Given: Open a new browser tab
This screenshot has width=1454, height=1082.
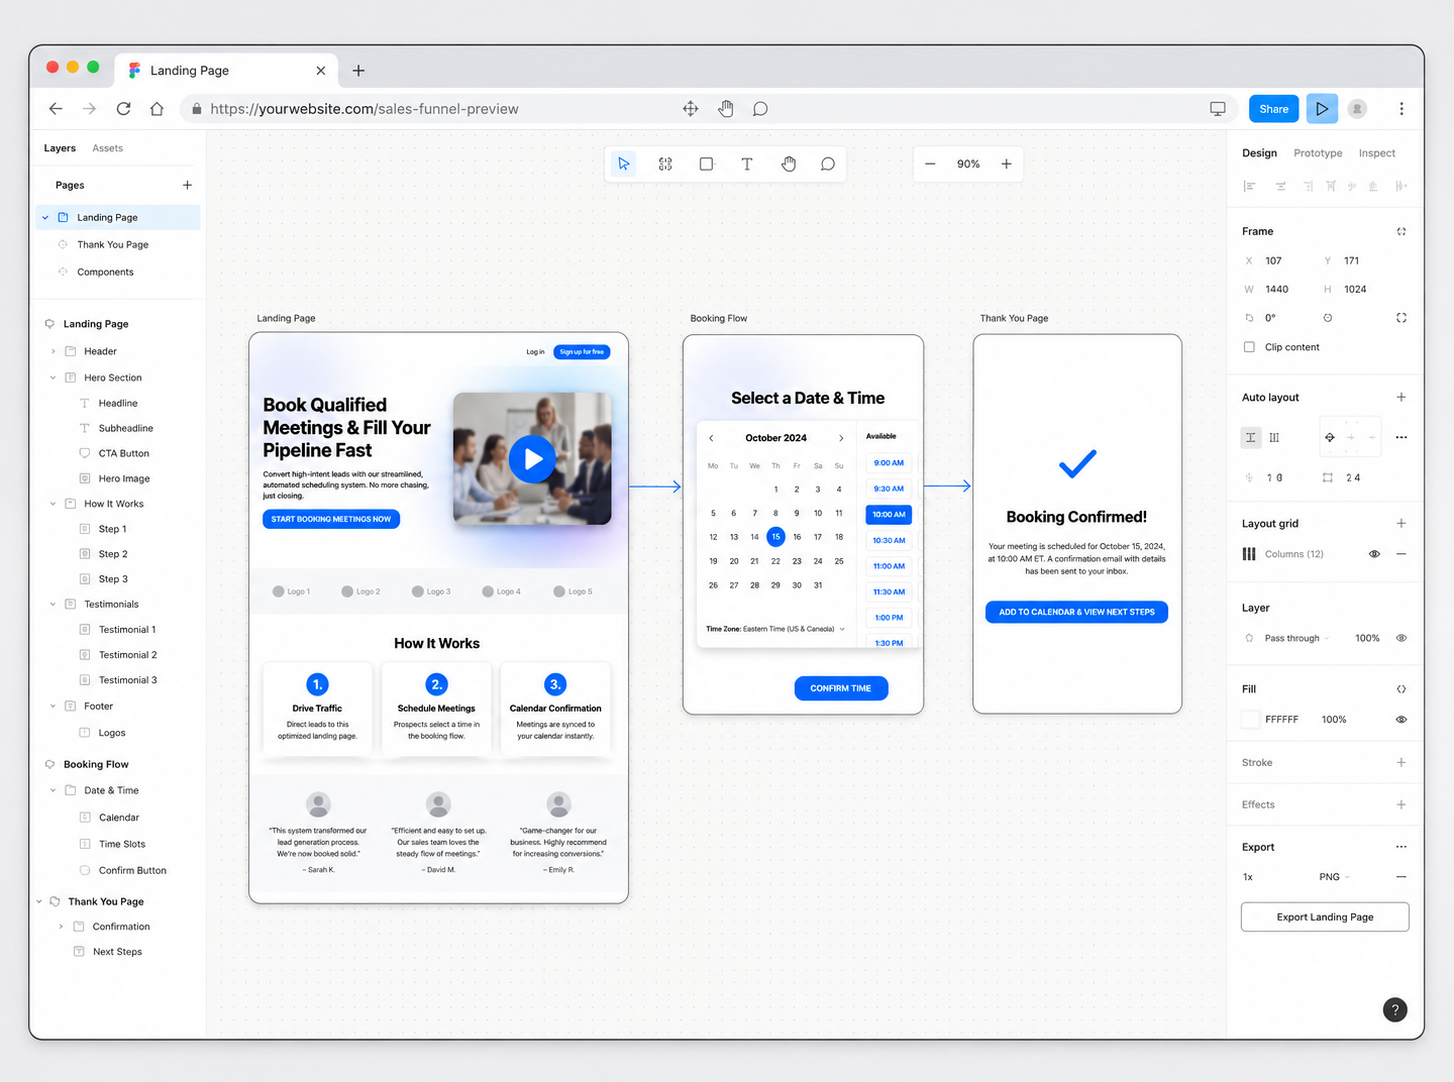Looking at the screenshot, I should pyautogui.click(x=358, y=70).
